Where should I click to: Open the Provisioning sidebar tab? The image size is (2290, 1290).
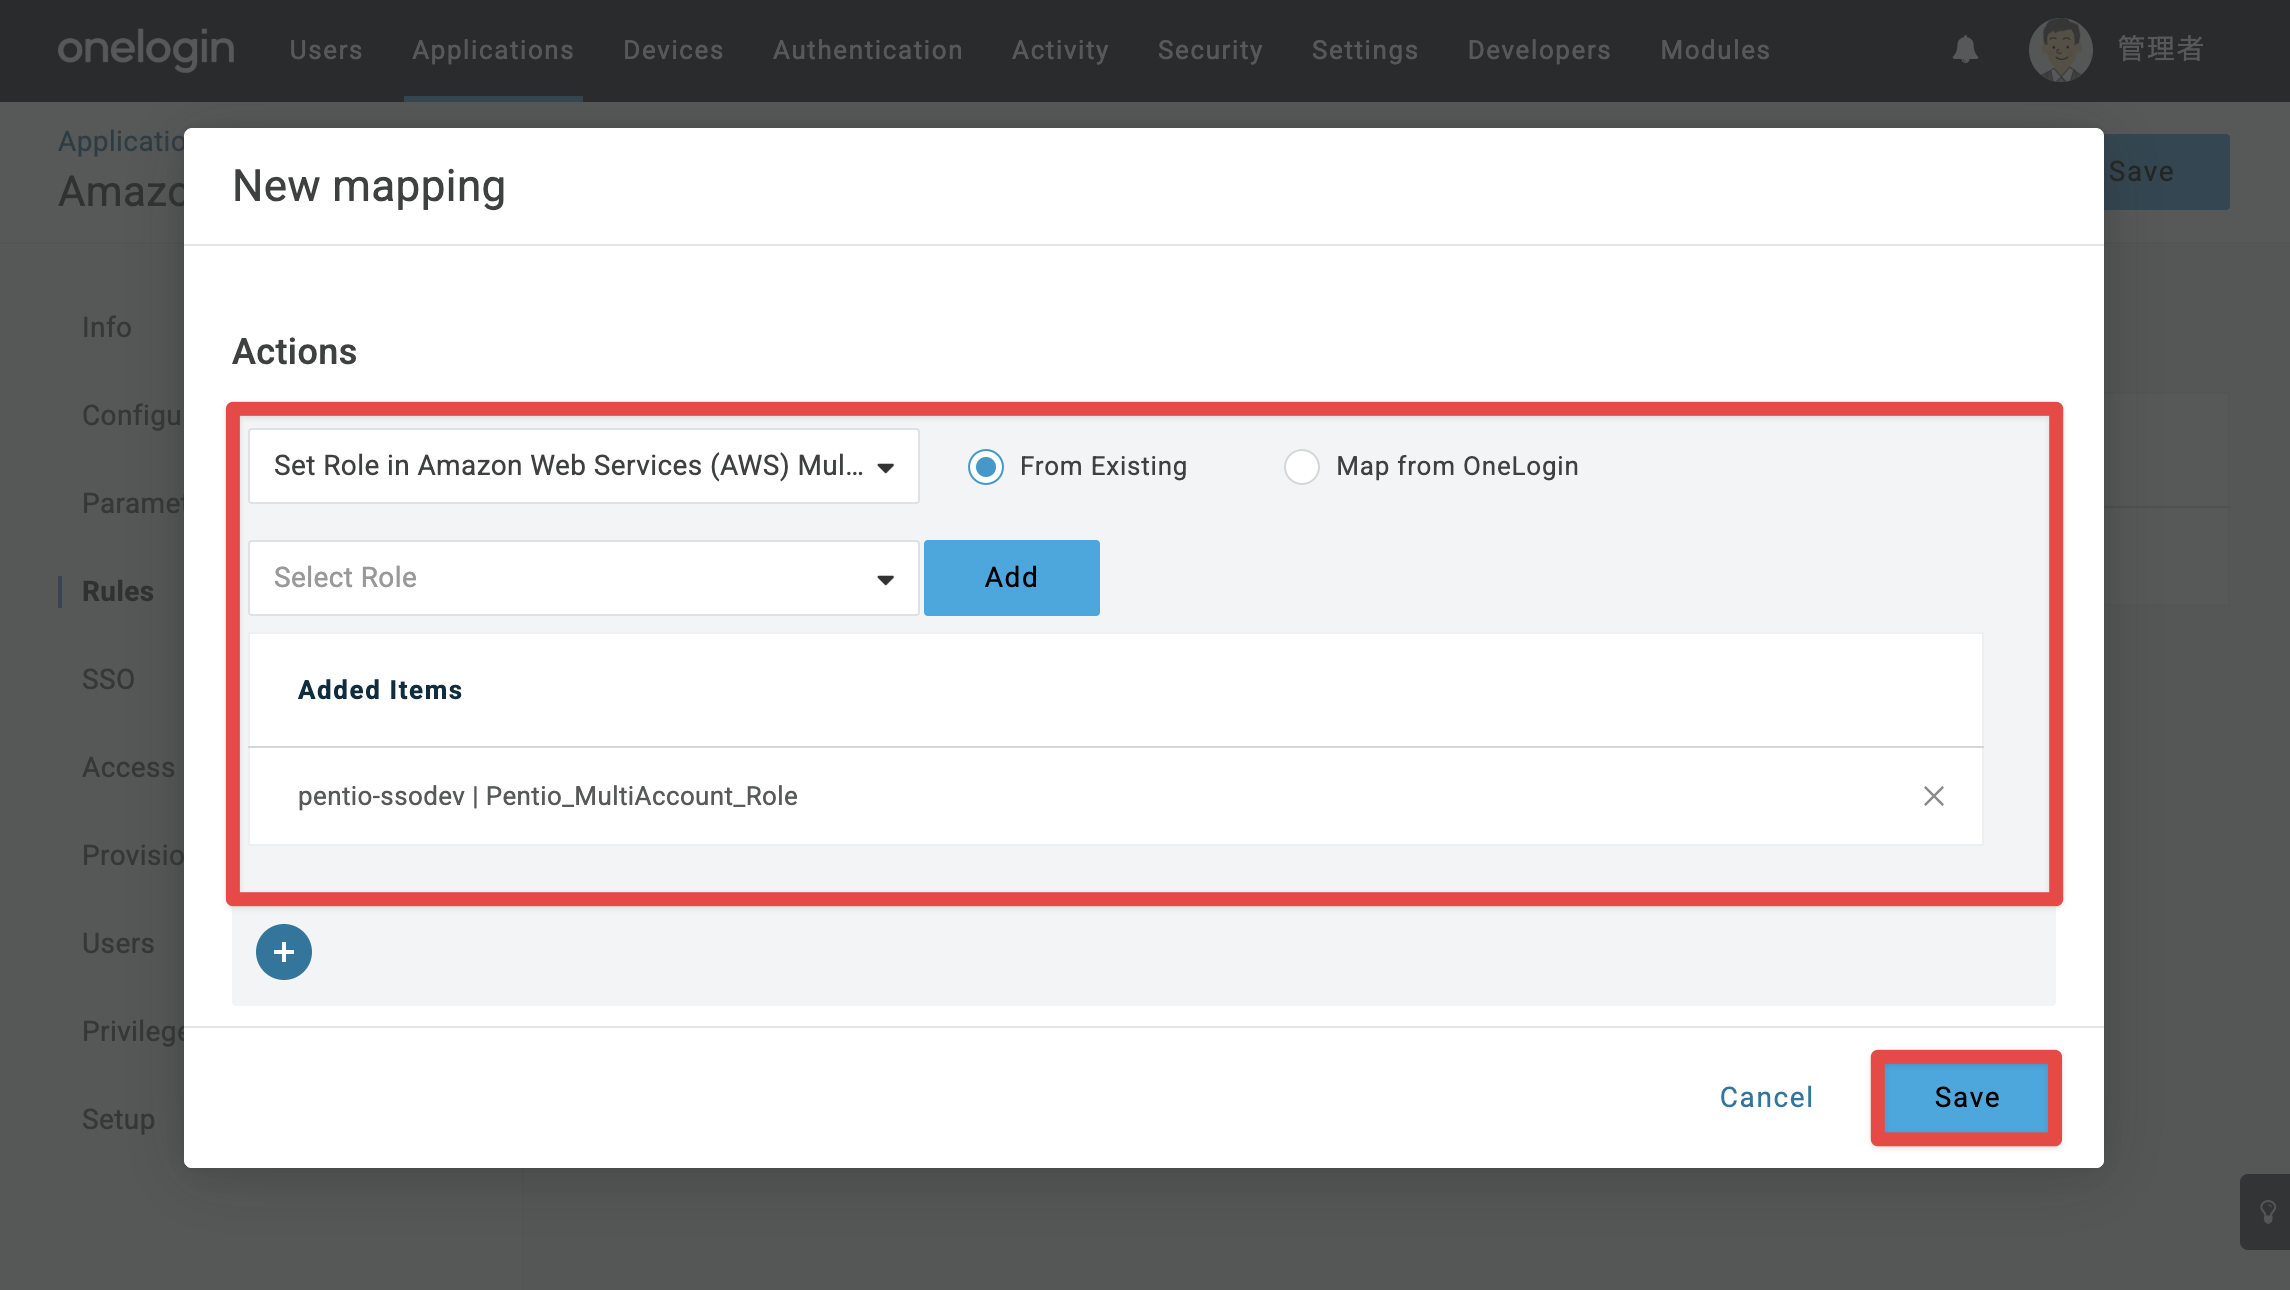point(133,855)
